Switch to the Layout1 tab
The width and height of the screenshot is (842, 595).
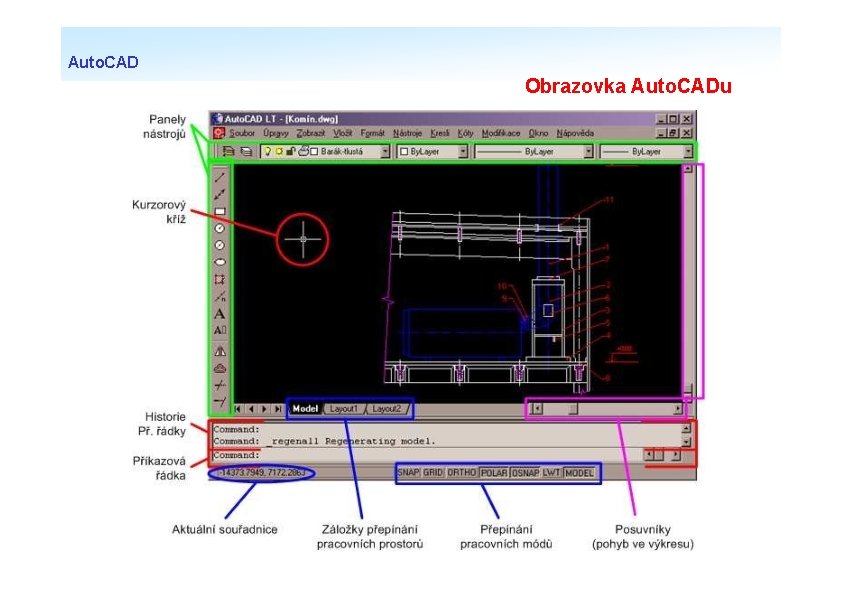(344, 409)
